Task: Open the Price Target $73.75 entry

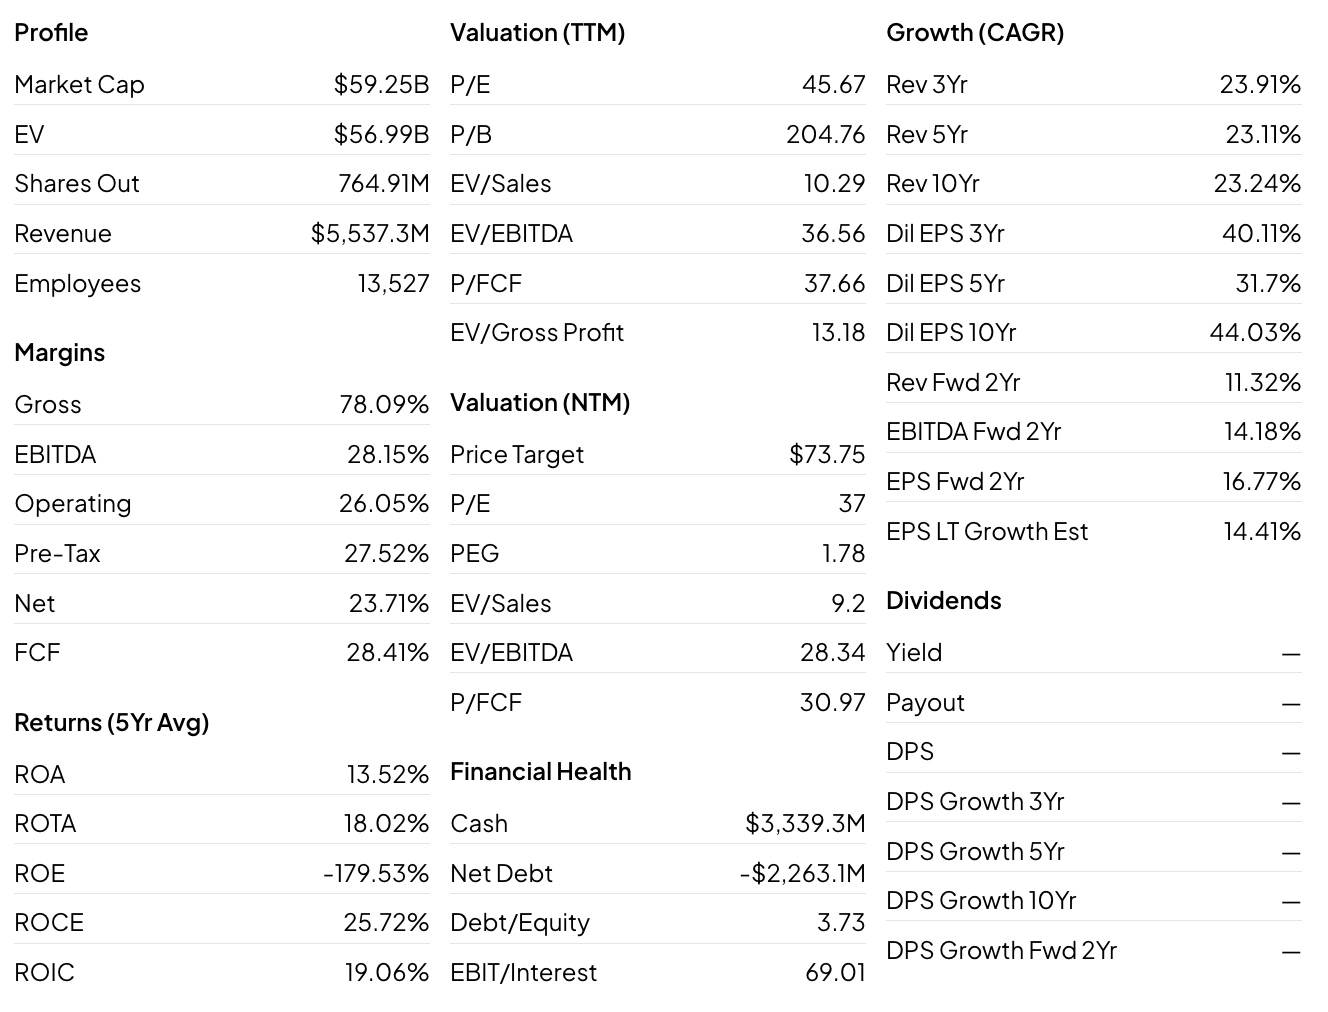Action: point(658,455)
